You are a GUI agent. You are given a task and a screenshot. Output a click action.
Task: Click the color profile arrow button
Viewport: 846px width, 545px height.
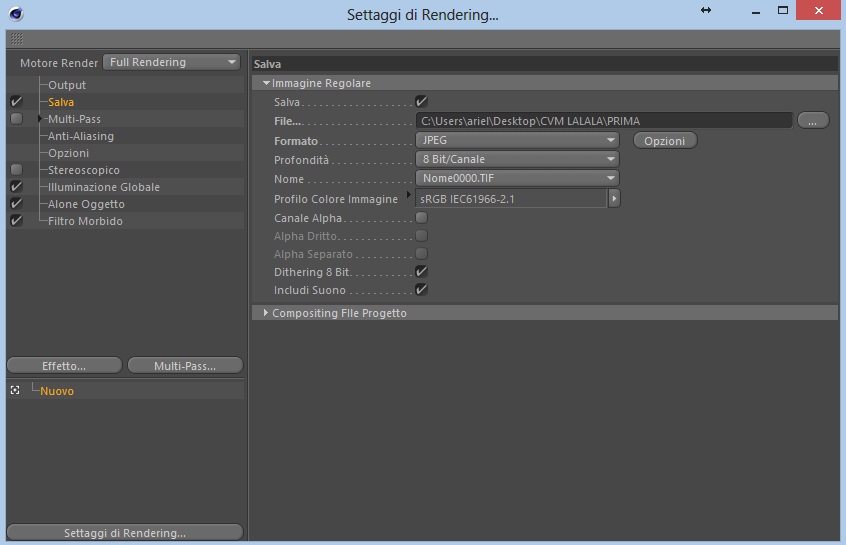click(614, 199)
